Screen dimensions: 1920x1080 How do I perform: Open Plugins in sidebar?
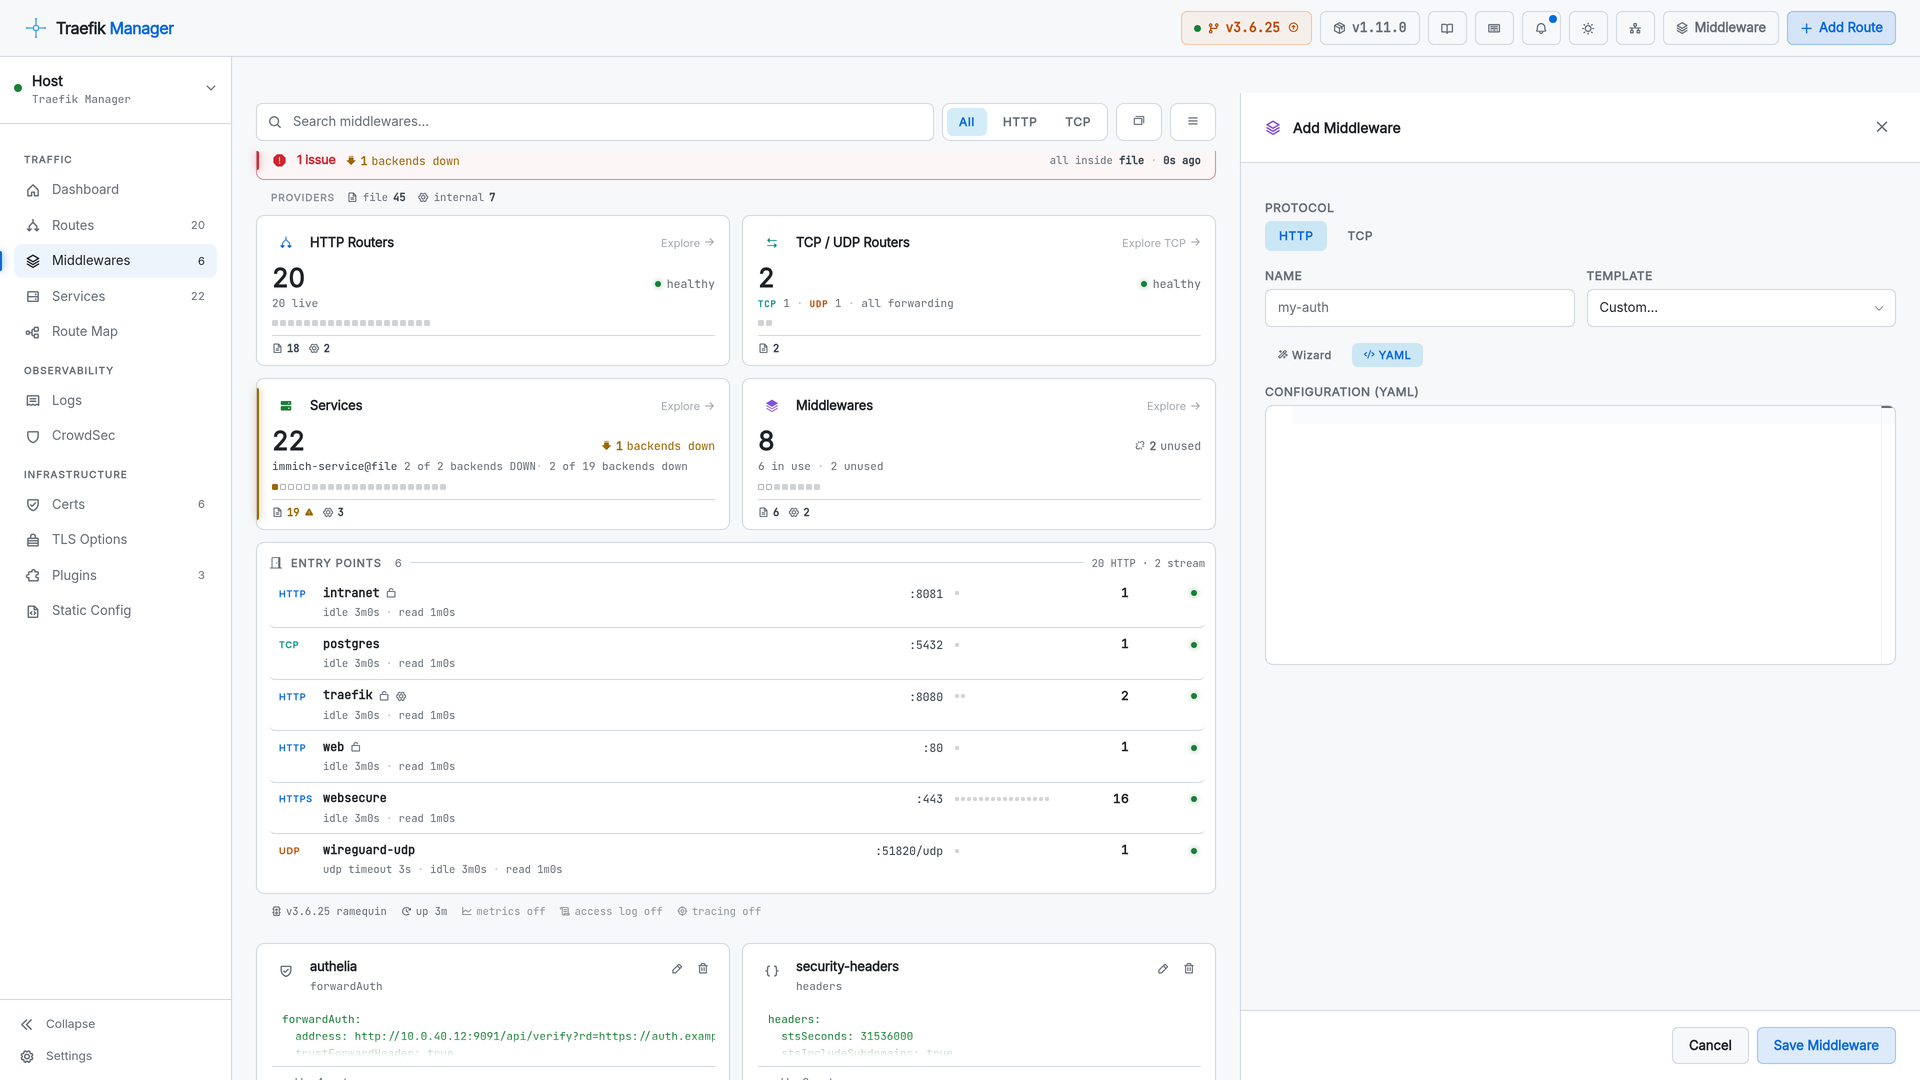tap(115, 576)
